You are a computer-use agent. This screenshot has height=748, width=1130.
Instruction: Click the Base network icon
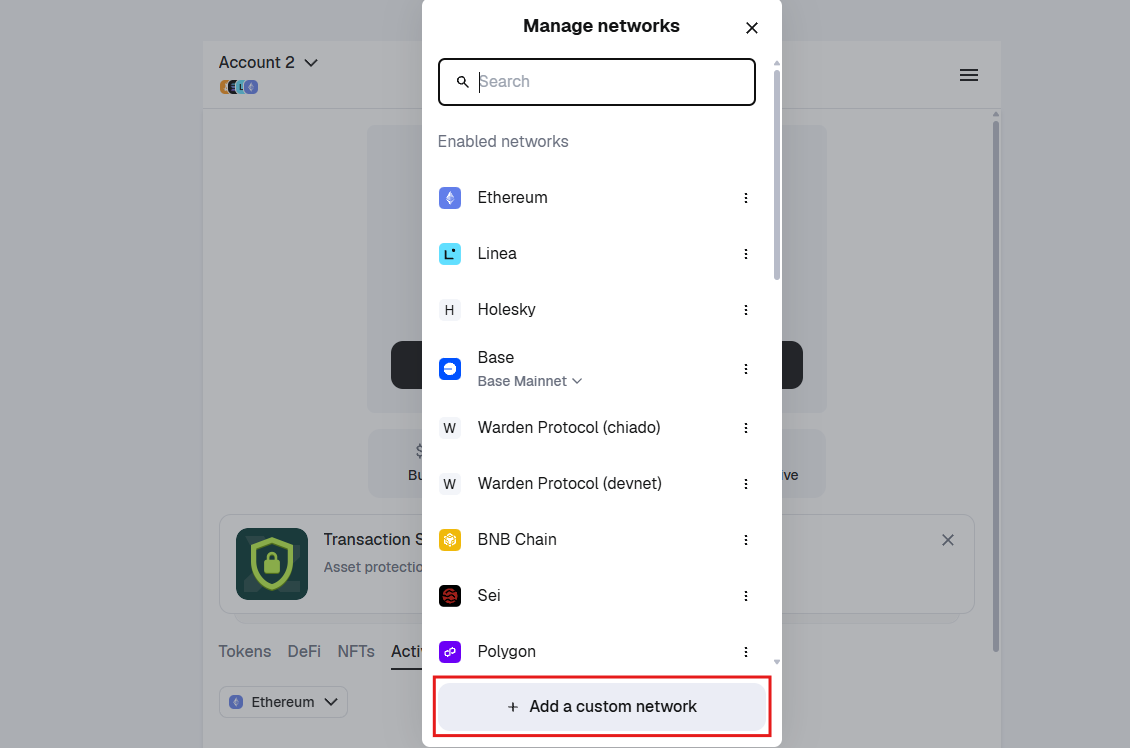(449, 368)
